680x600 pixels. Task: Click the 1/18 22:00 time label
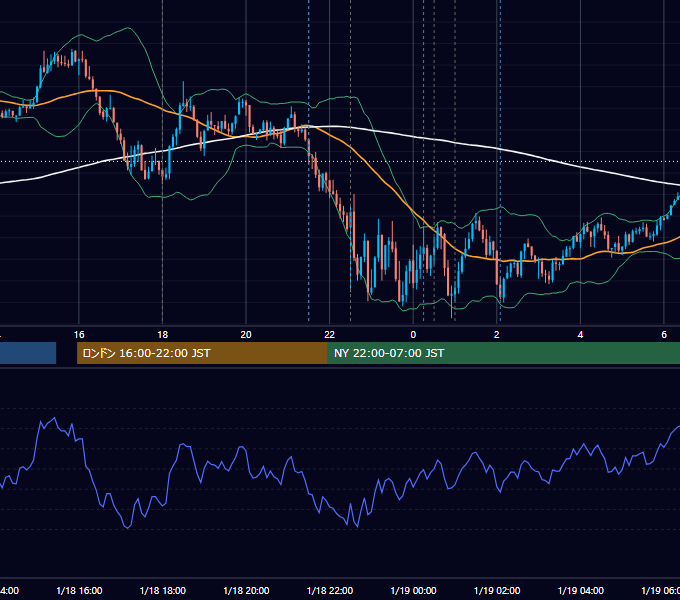click(330, 590)
